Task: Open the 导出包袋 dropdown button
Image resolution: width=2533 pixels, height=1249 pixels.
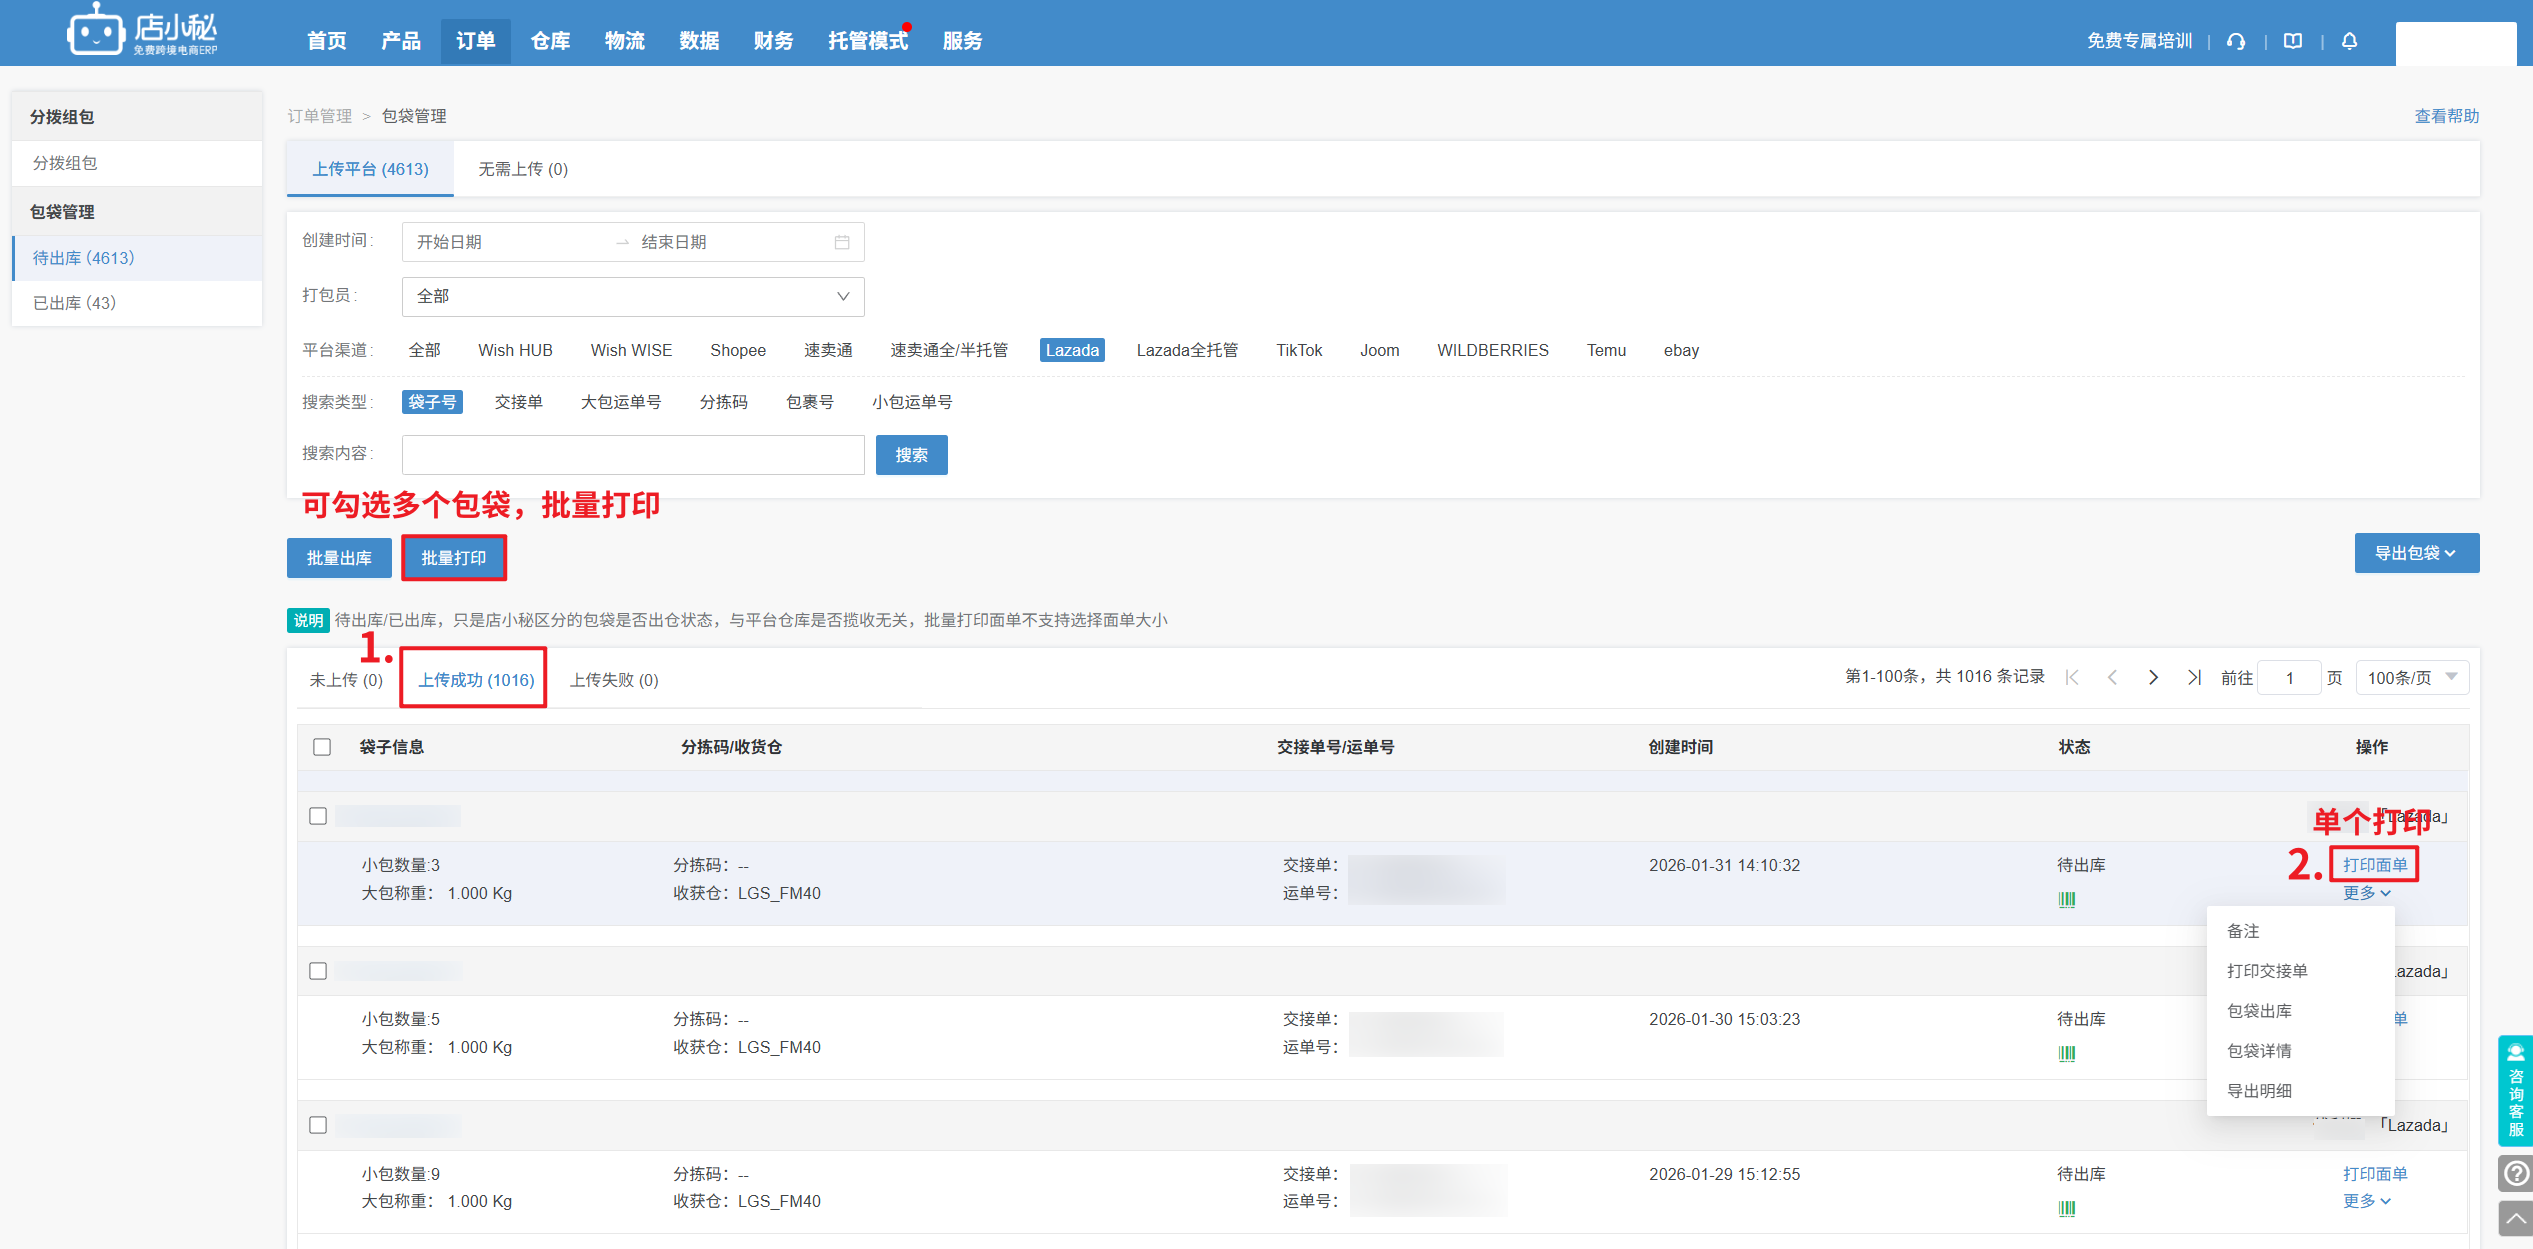Action: coord(2416,553)
